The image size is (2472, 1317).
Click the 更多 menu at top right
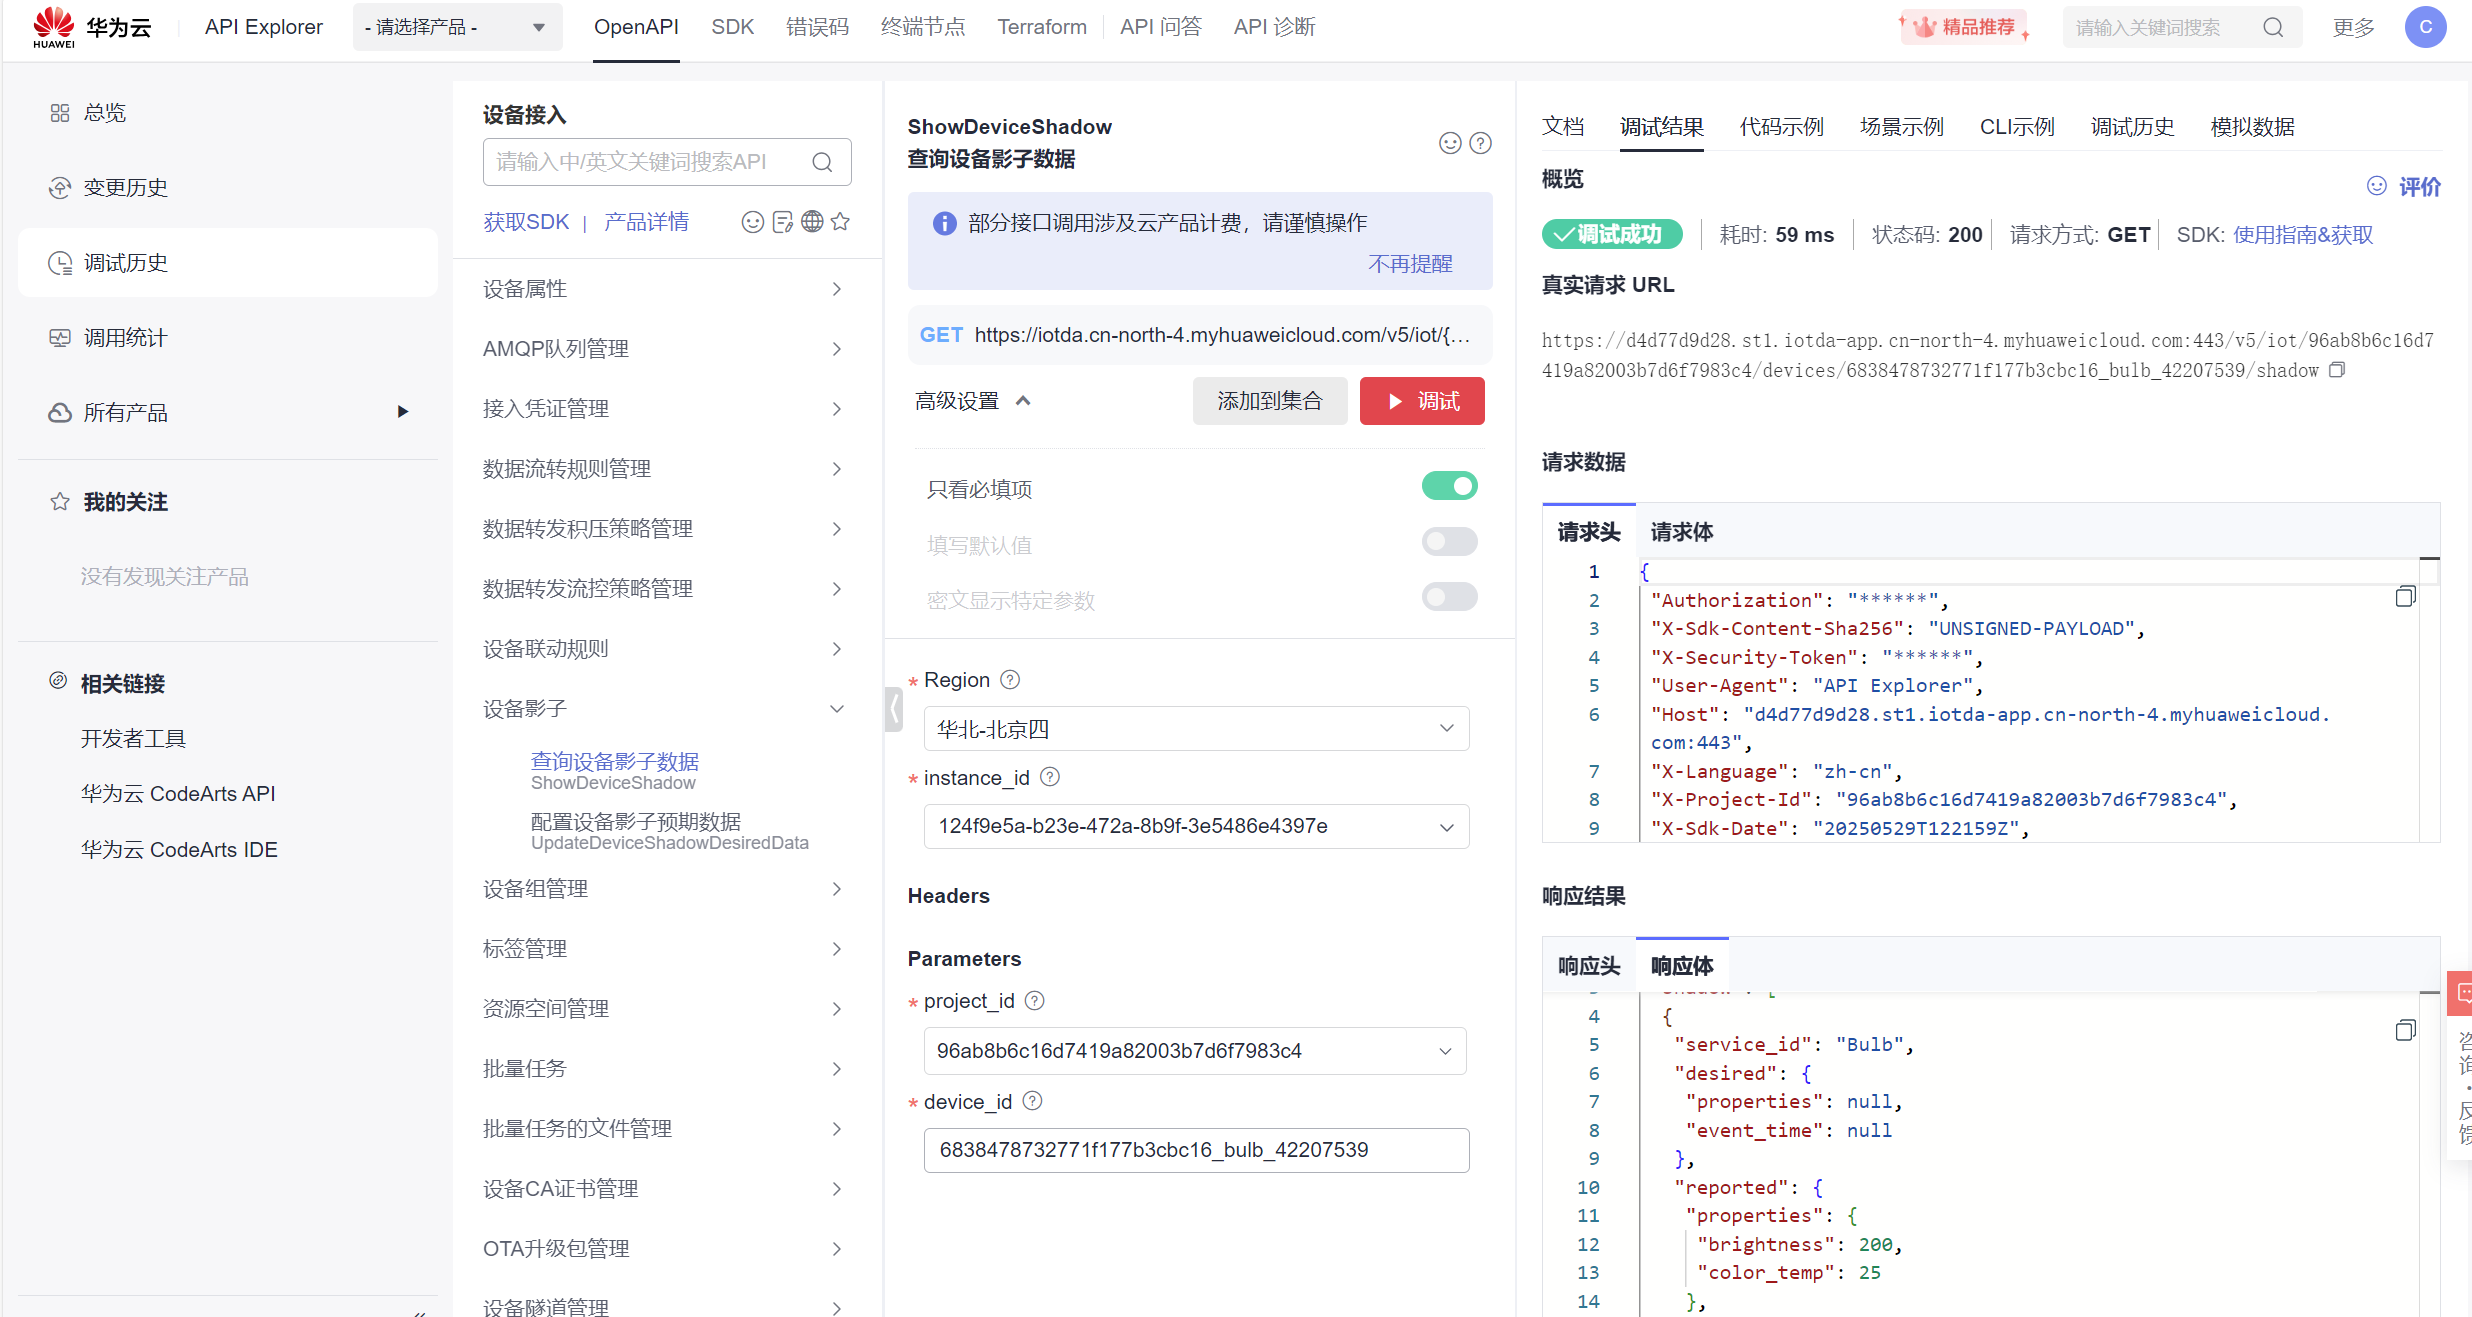tap(2352, 27)
